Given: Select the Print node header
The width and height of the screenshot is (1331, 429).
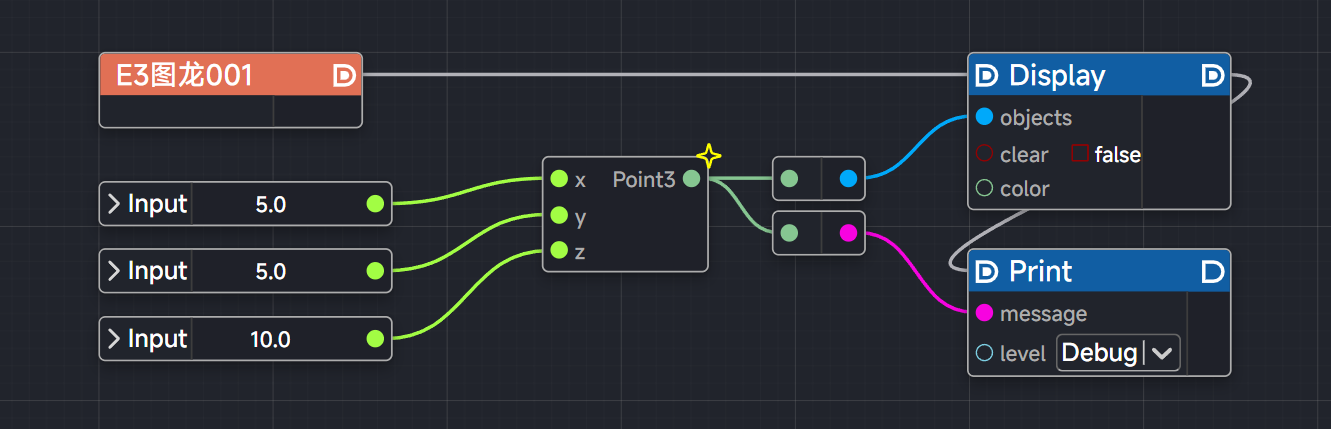Looking at the screenshot, I should pyautogui.click(x=1098, y=272).
